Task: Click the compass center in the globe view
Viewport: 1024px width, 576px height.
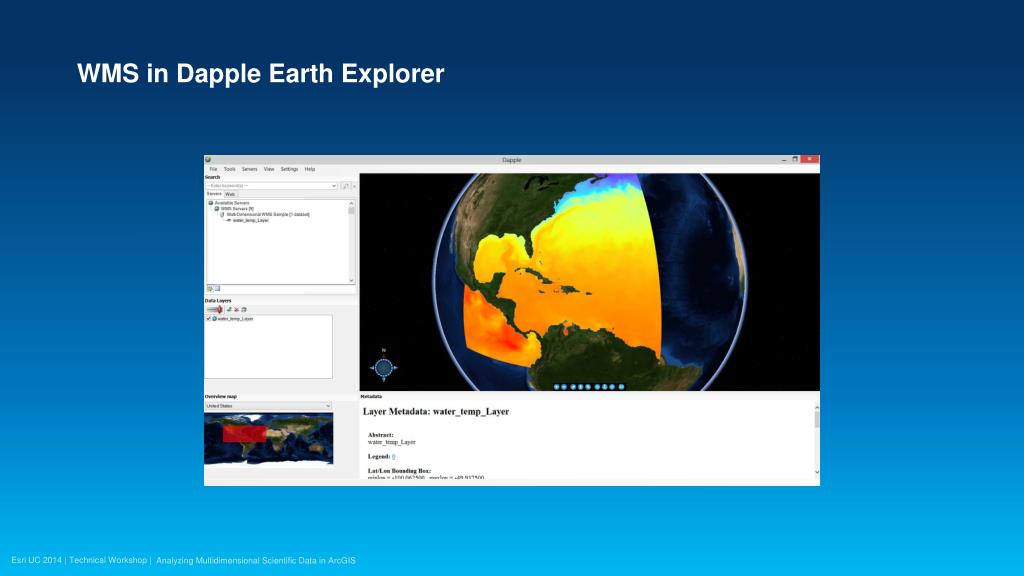Action: (384, 368)
